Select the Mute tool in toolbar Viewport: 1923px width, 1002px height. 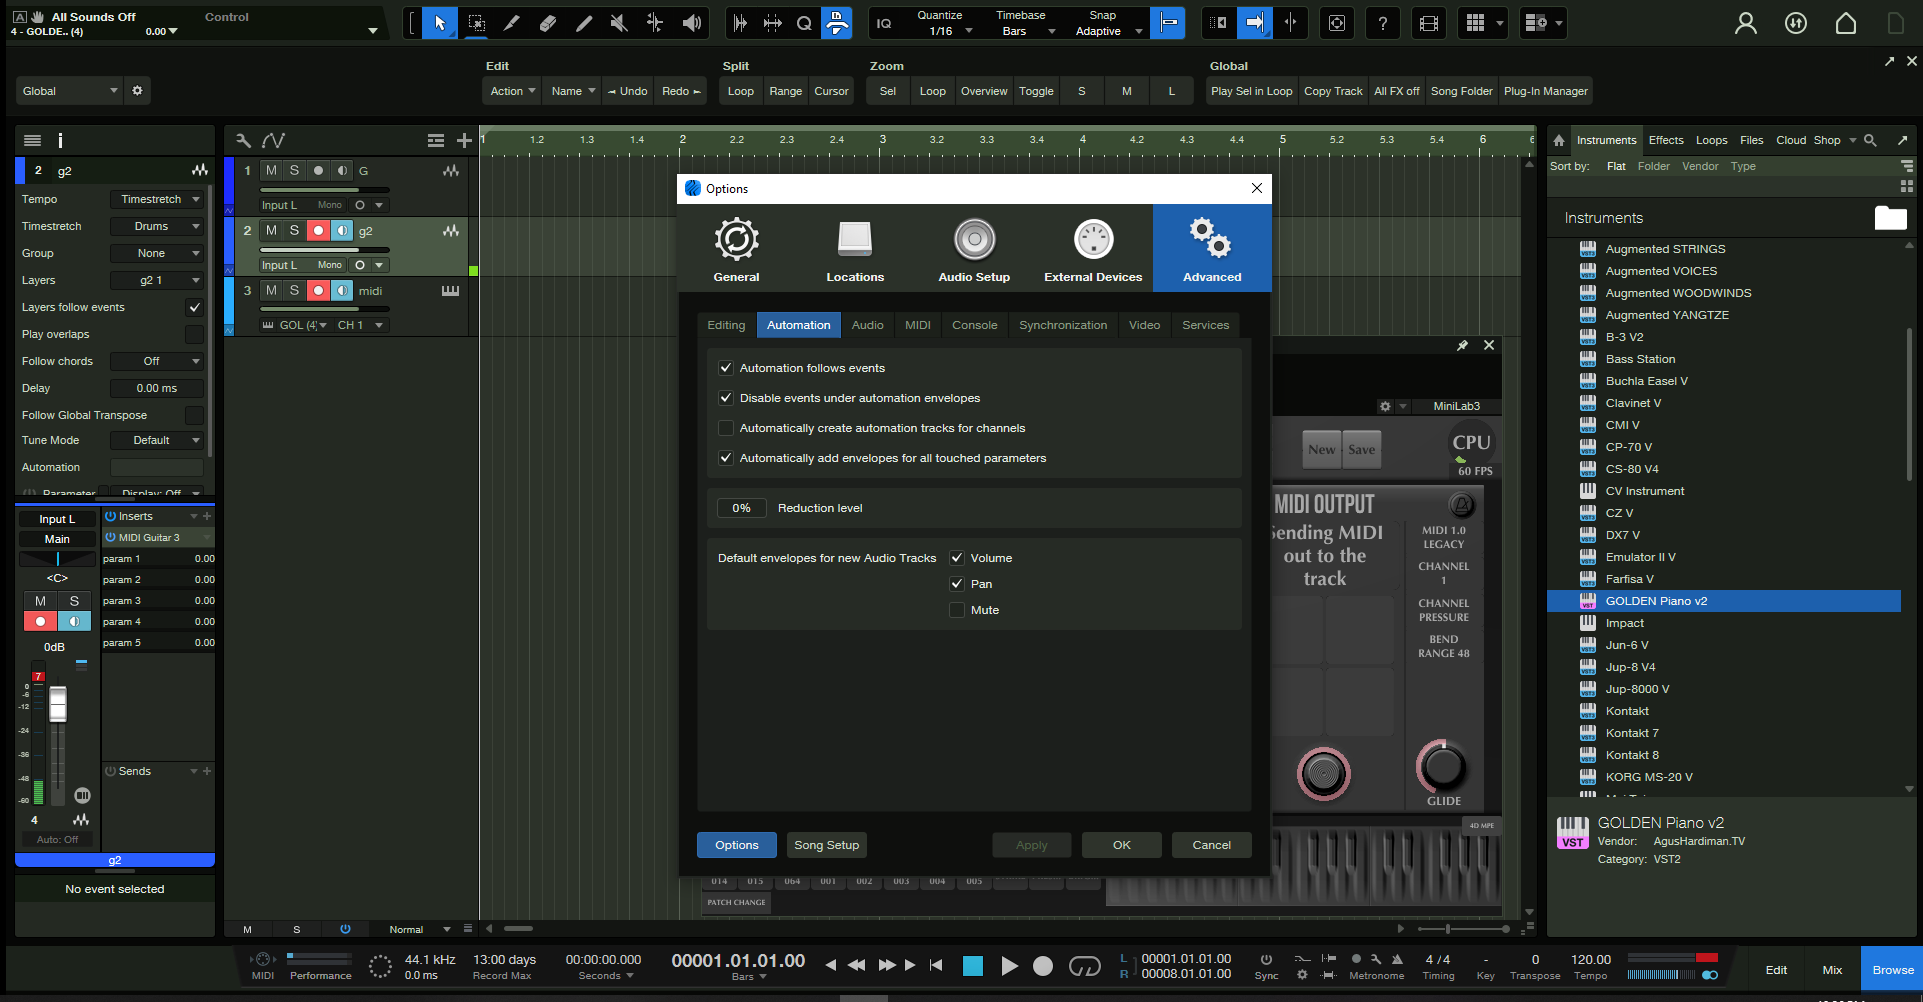[x=619, y=23]
